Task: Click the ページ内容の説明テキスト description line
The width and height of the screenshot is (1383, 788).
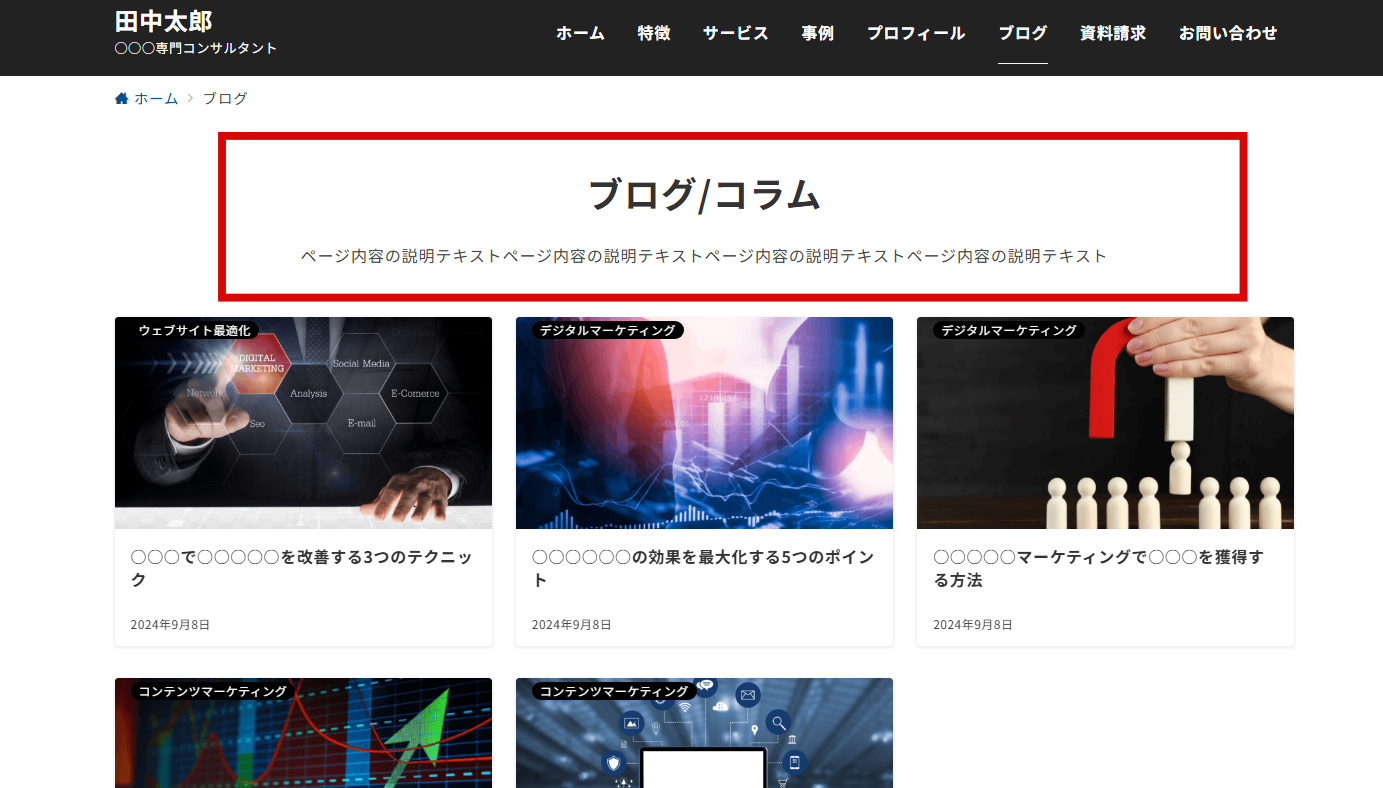Action: 704,256
